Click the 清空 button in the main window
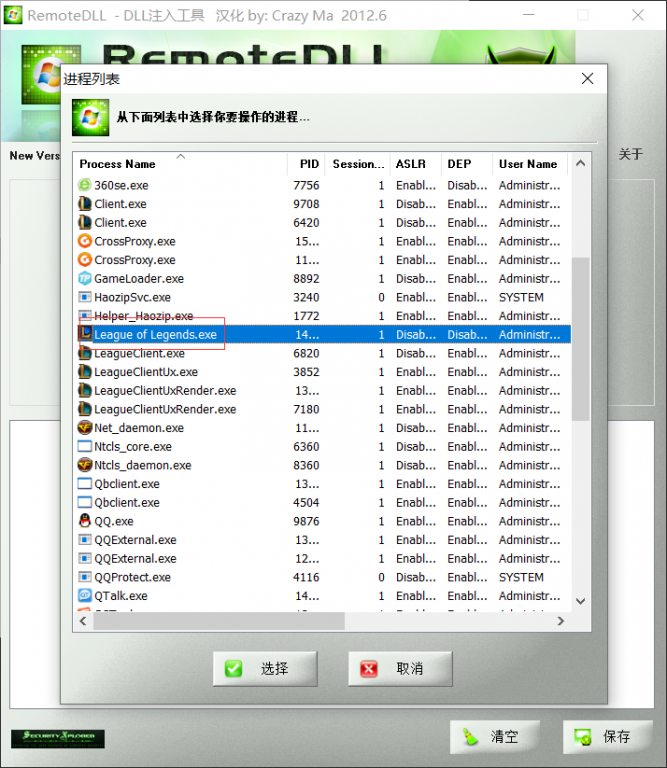This screenshot has width=667, height=768. (x=495, y=737)
